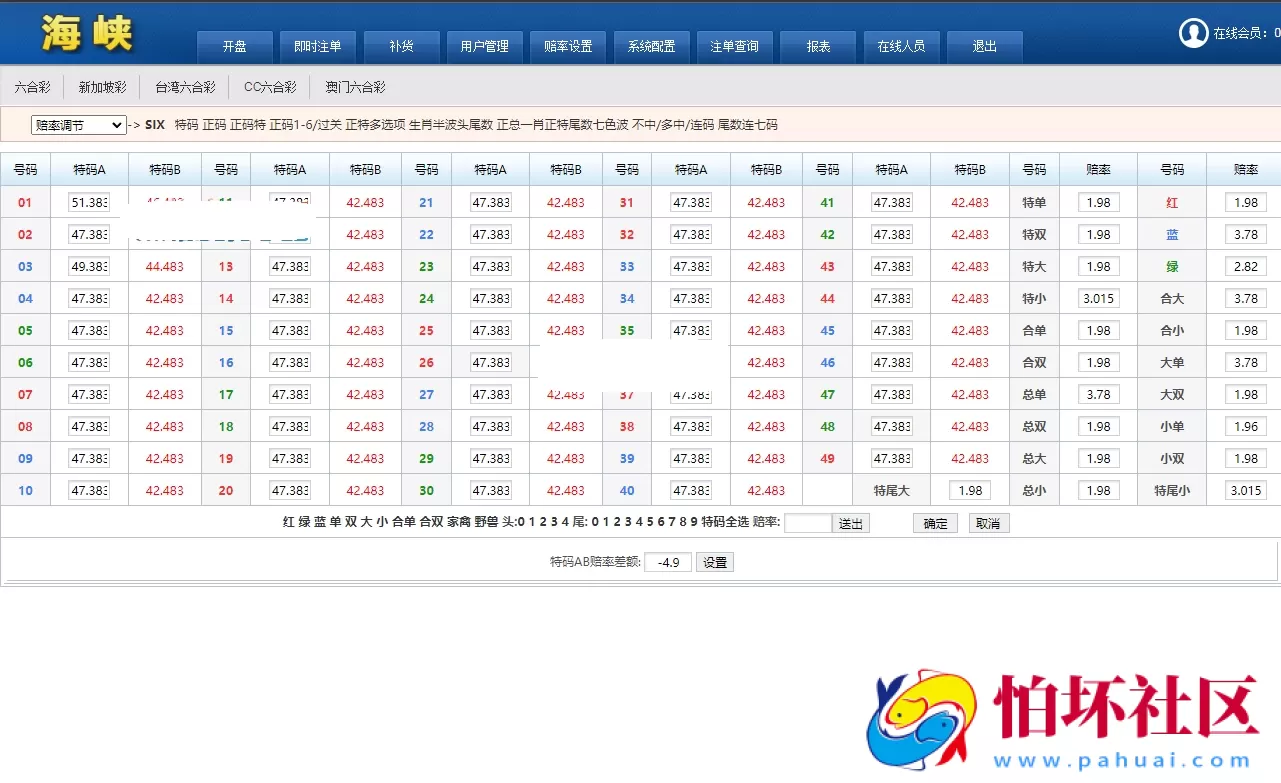Viewport: 1281px width, 783px height.
Task: Open the 报表 reports menu
Action: (x=818, y=46)
